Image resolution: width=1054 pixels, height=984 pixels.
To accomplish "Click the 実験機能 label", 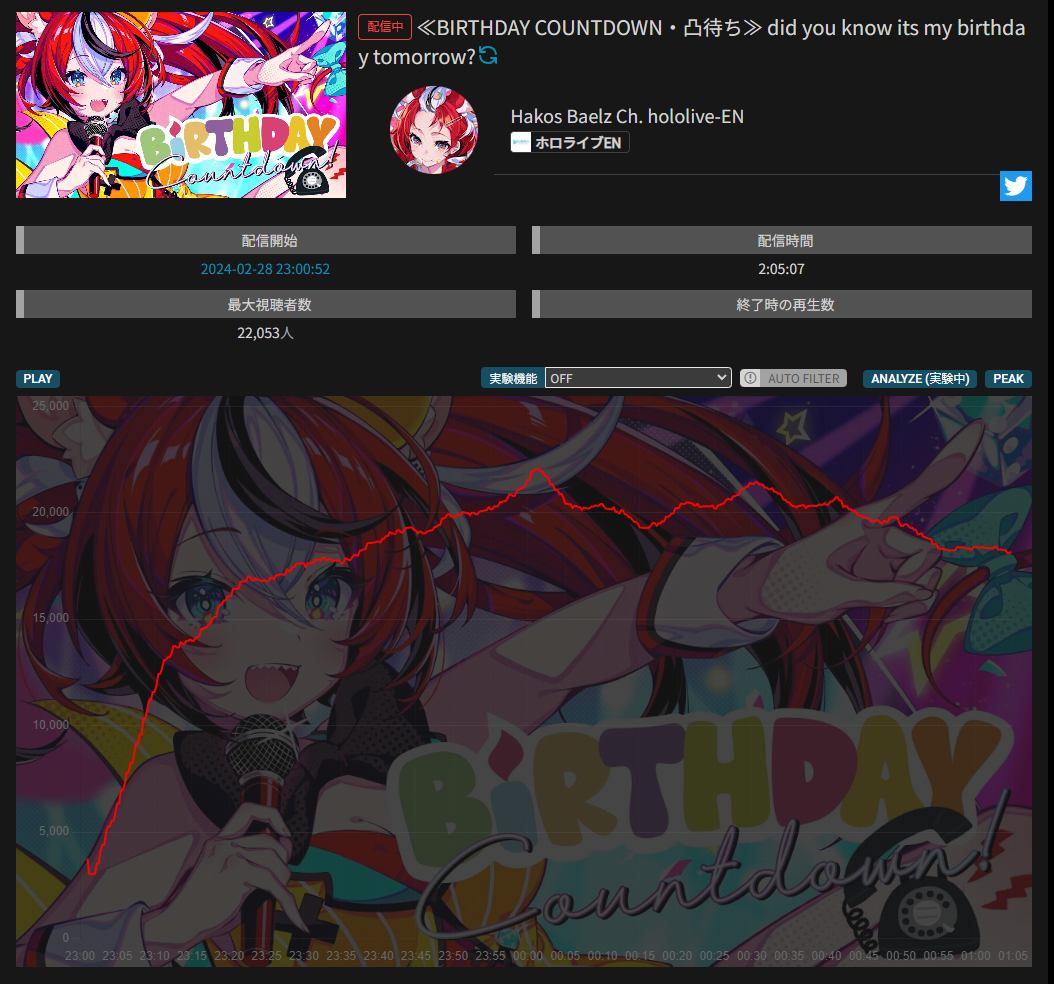I will 513,378.
